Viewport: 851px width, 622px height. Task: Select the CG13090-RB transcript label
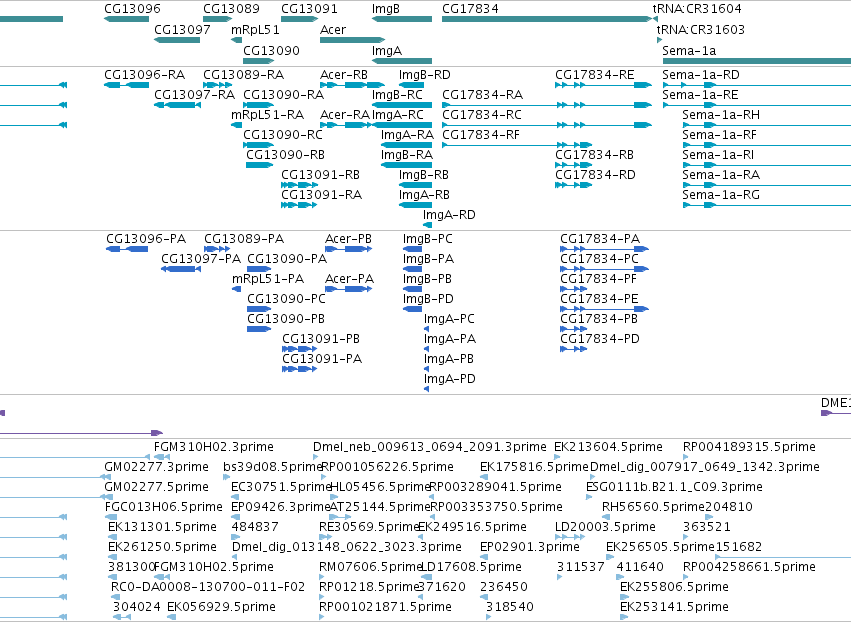[285, 155]
